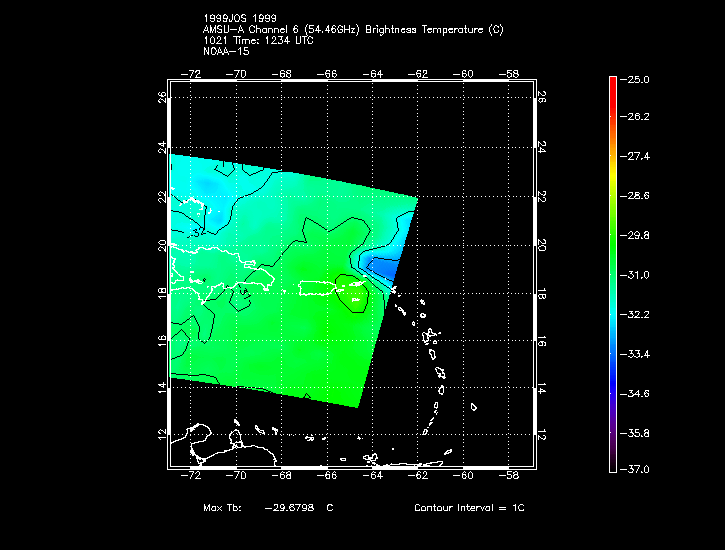725x550 pixels.
Task: Click the 'Contour Interval = 1C' text
Action: coord(469,508)
